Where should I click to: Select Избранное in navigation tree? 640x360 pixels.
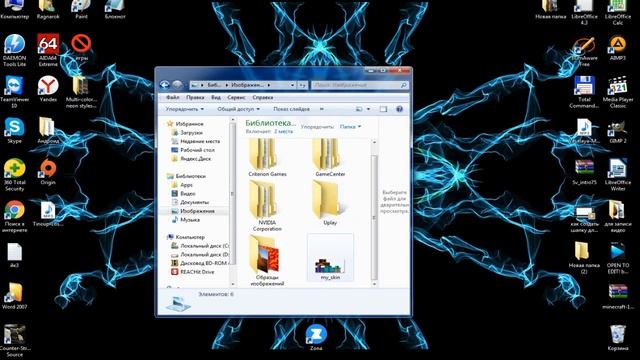coord(189,124)
